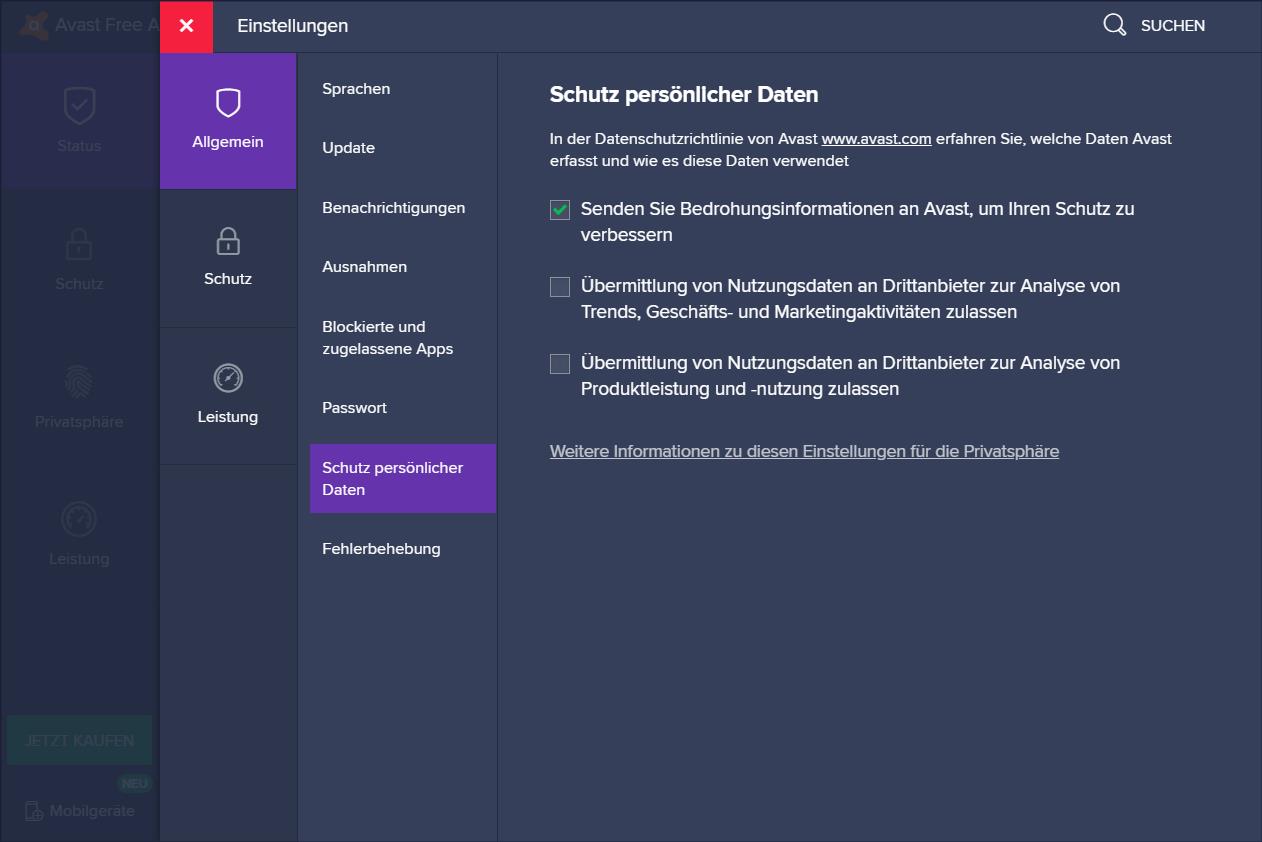Close settings with the red X
Image resolution: width=1262 pixels, height=842 pixels.
(186, 26)
